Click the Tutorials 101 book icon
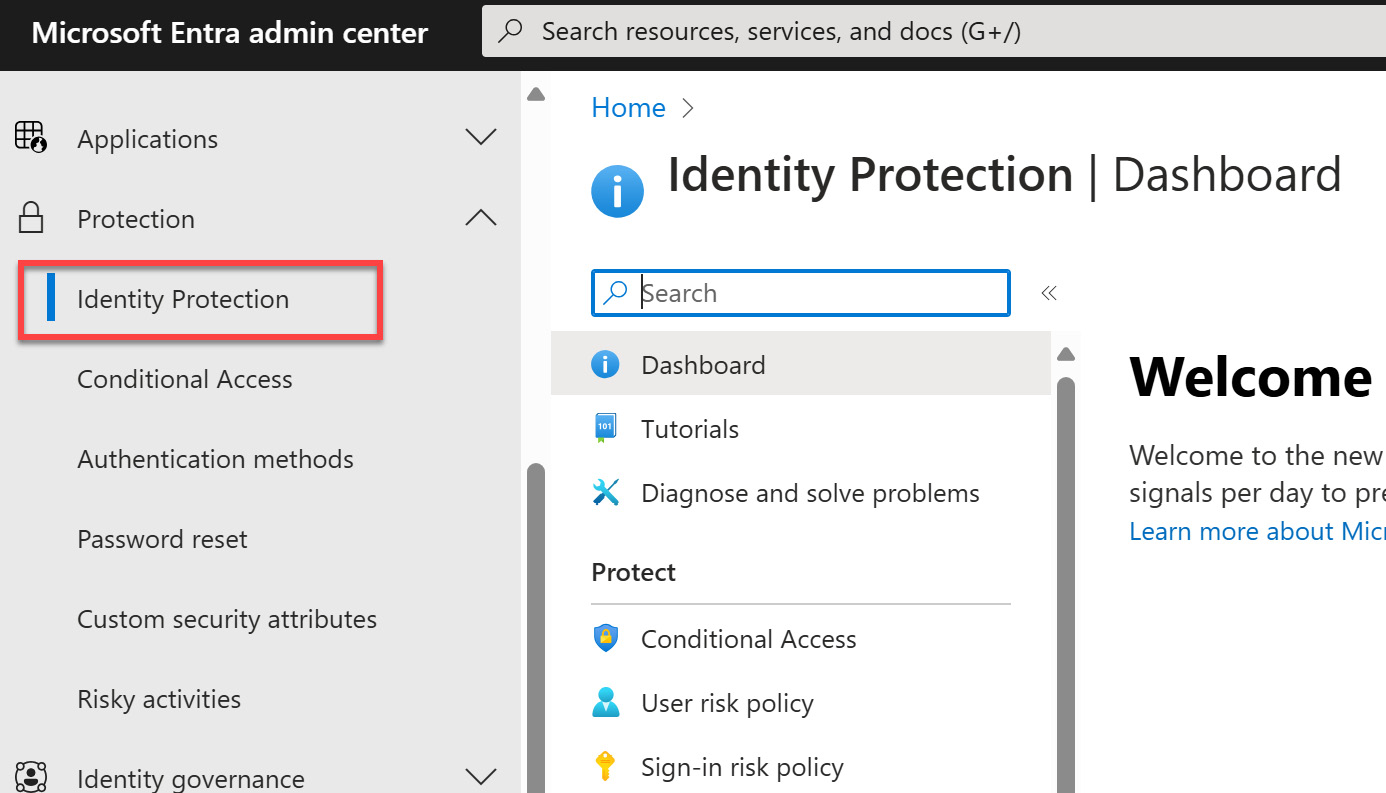The image size is (1386, 793). point(605,428)
